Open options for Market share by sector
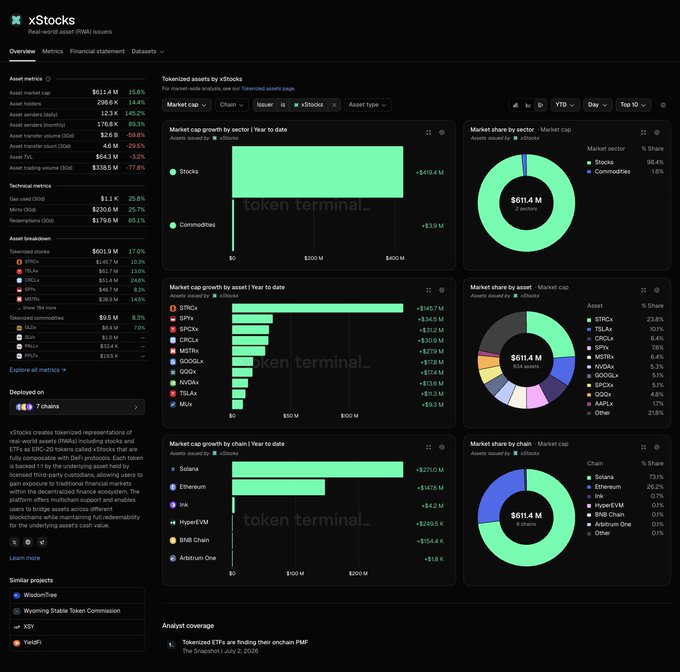Image resolution: width=680 pixels, height=672 pixels. 657,132
